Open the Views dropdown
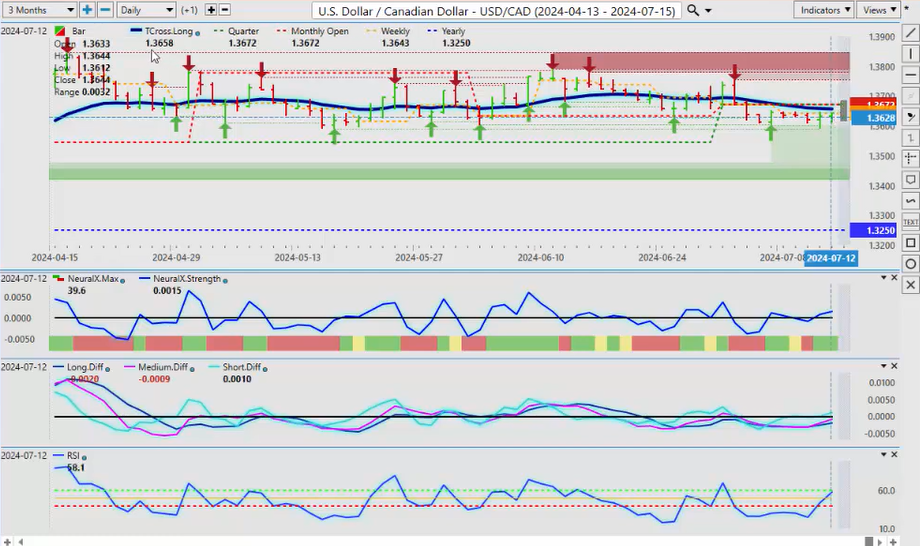 [878, 10]
